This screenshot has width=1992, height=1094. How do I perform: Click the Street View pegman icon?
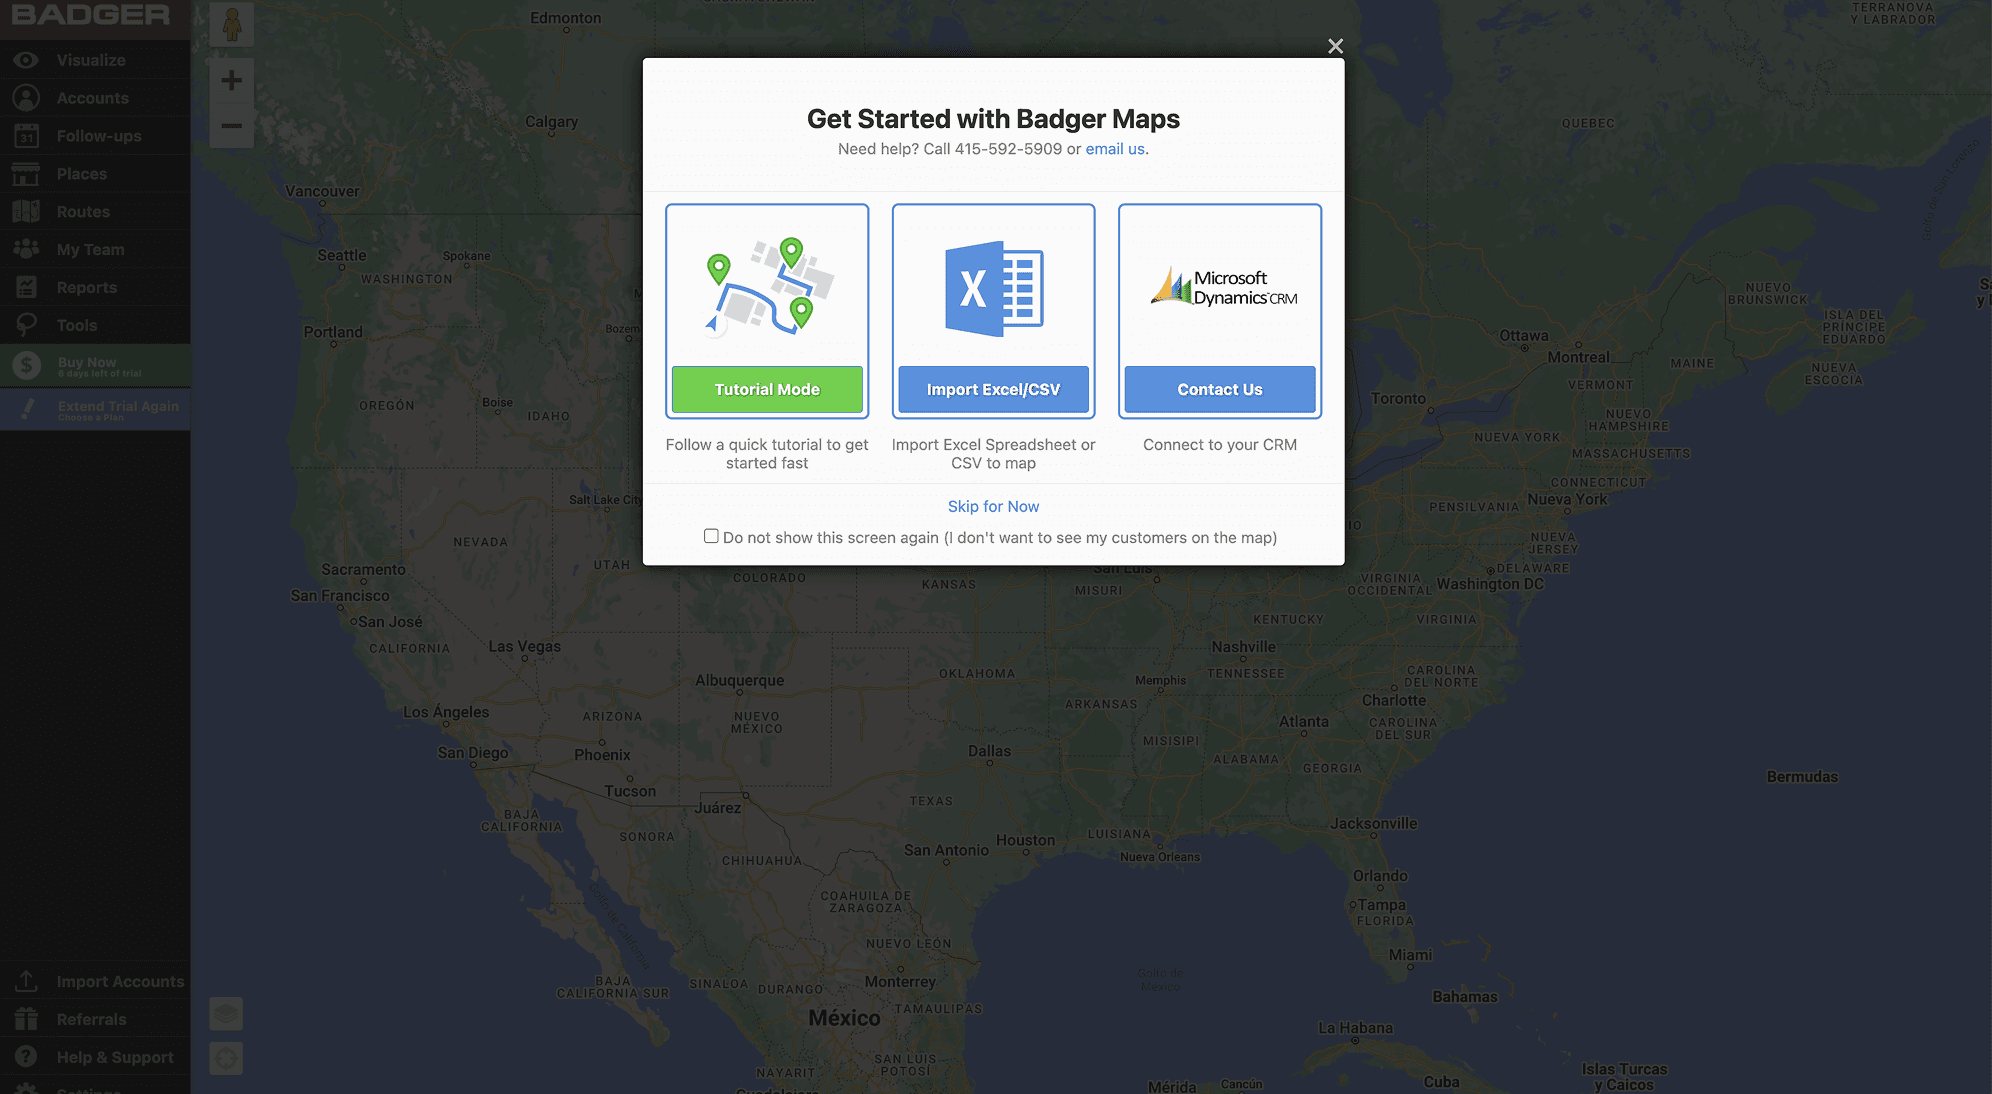(x=231, y=24)
